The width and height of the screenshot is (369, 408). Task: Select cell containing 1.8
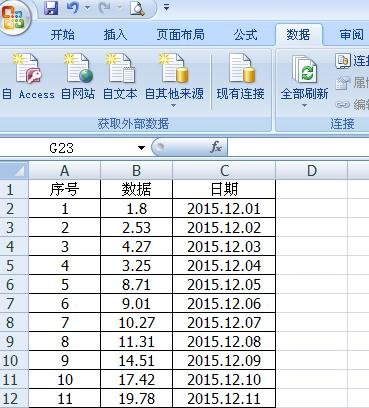(x=136, y=209)
